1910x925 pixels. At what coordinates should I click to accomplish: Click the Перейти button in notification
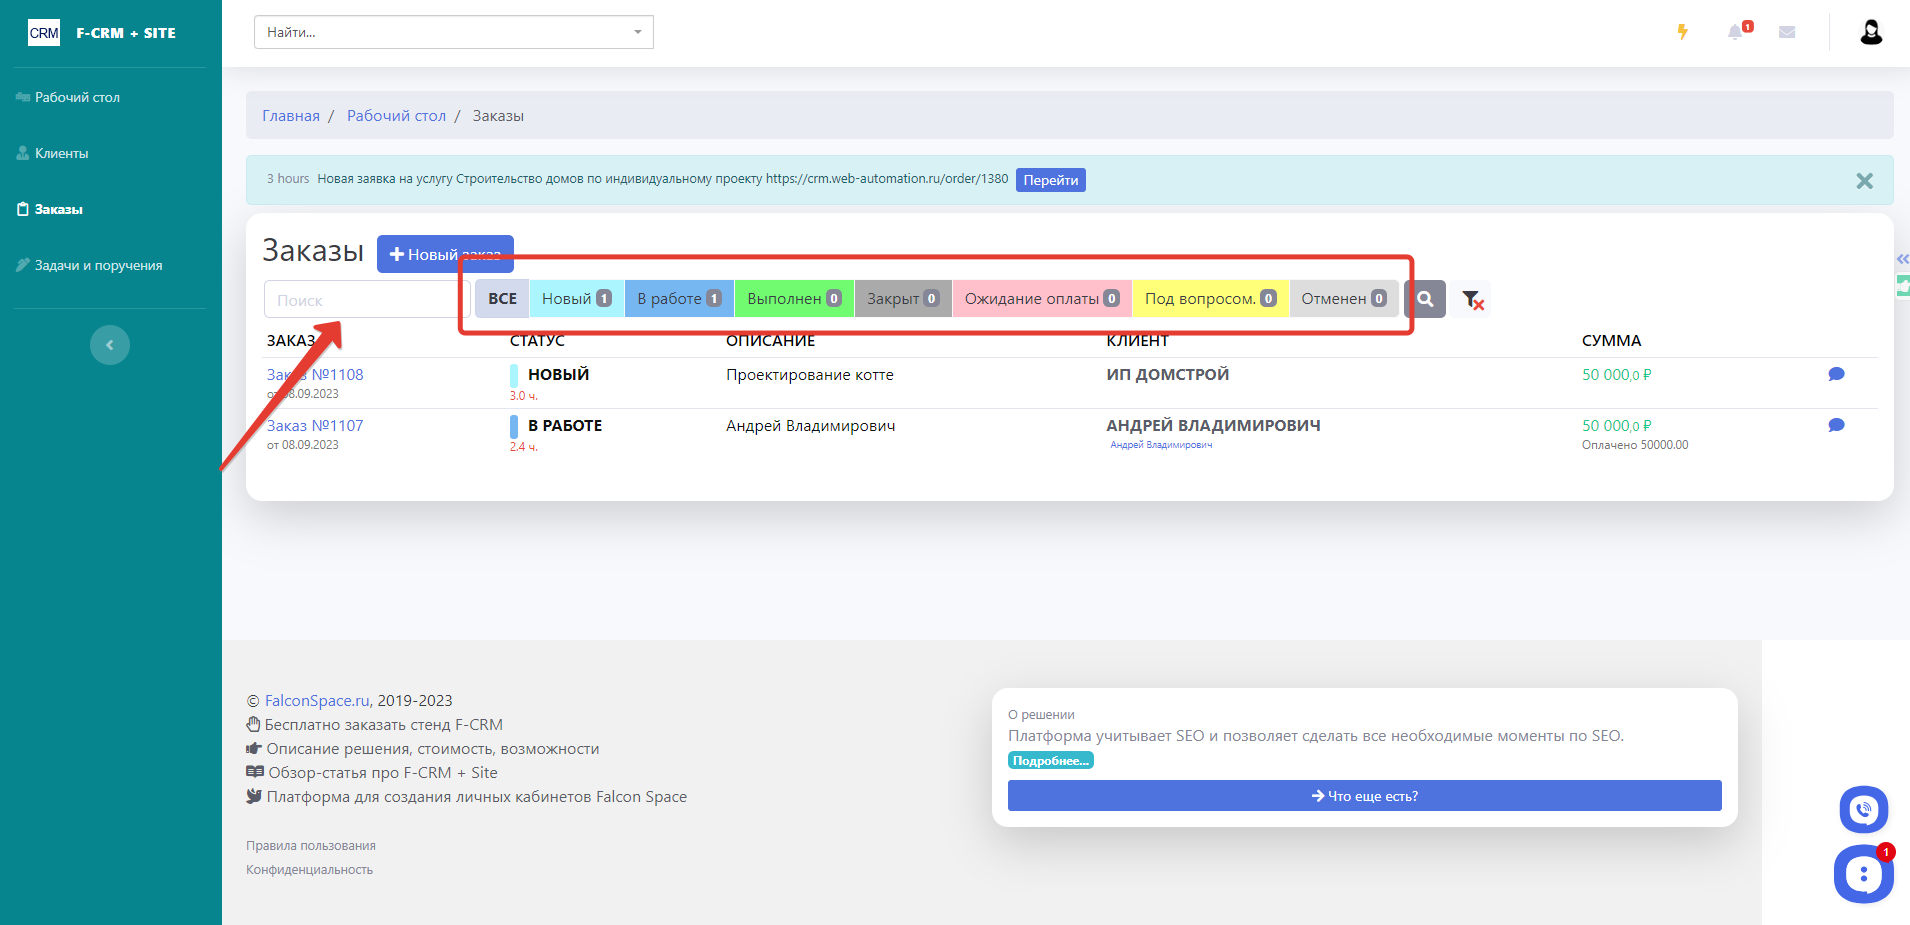1050,180
